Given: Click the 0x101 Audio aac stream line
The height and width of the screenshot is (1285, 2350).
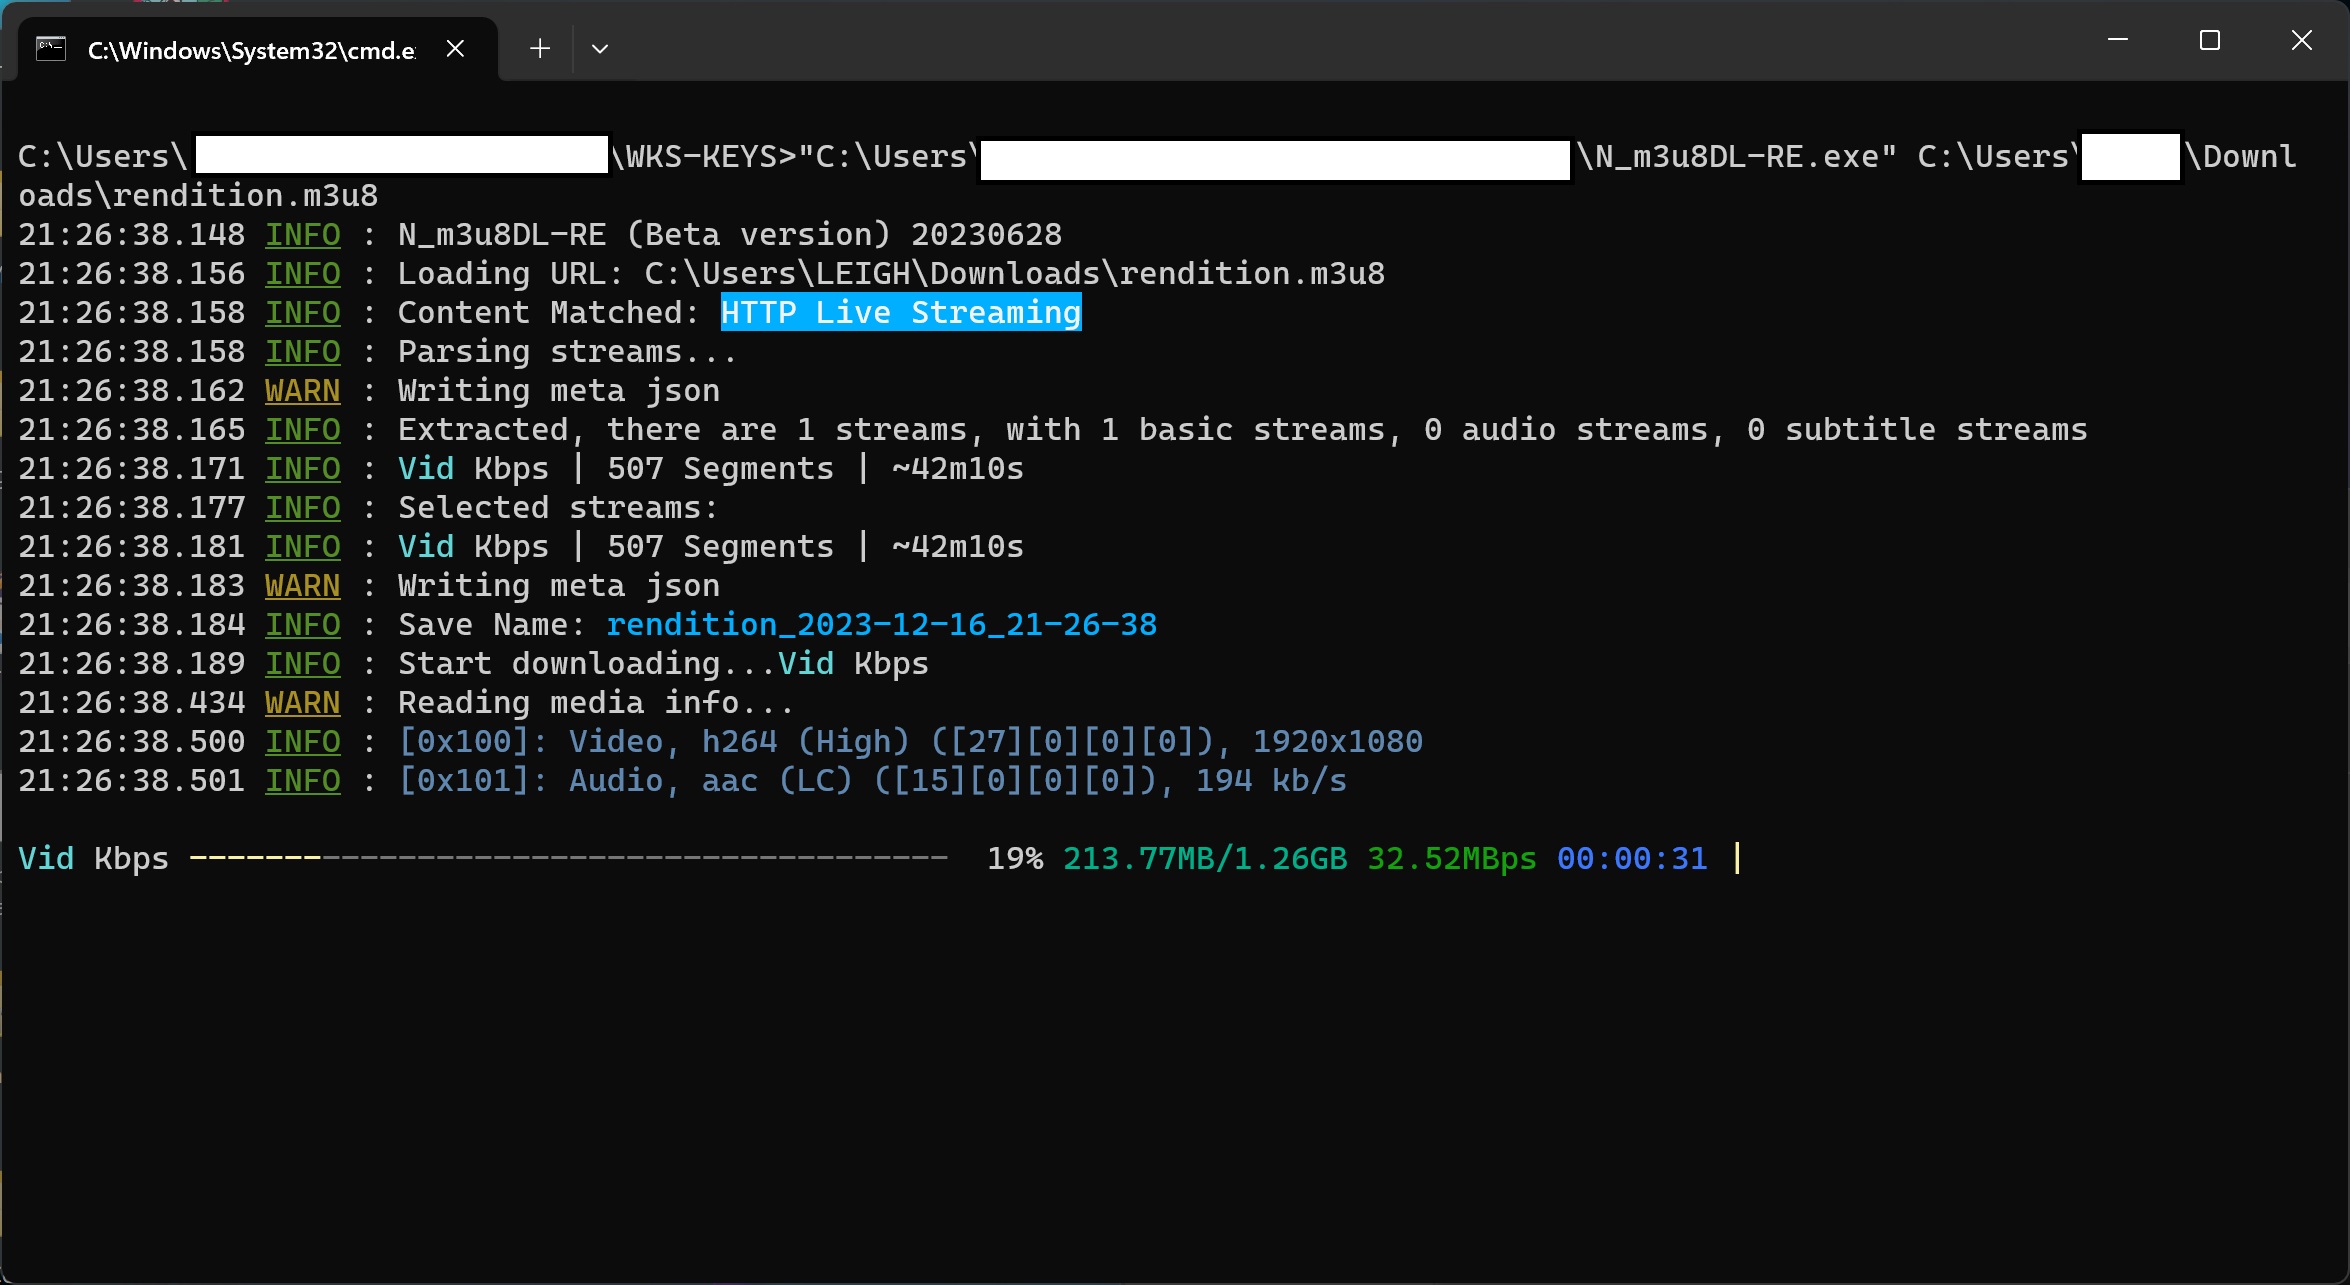Looking at the screenshot, I should point(872,781).
